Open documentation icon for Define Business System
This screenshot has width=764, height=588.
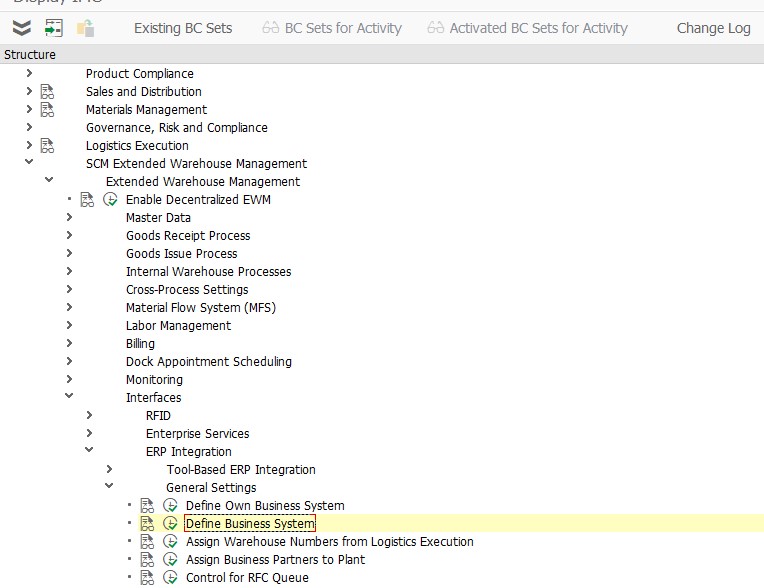147,524
